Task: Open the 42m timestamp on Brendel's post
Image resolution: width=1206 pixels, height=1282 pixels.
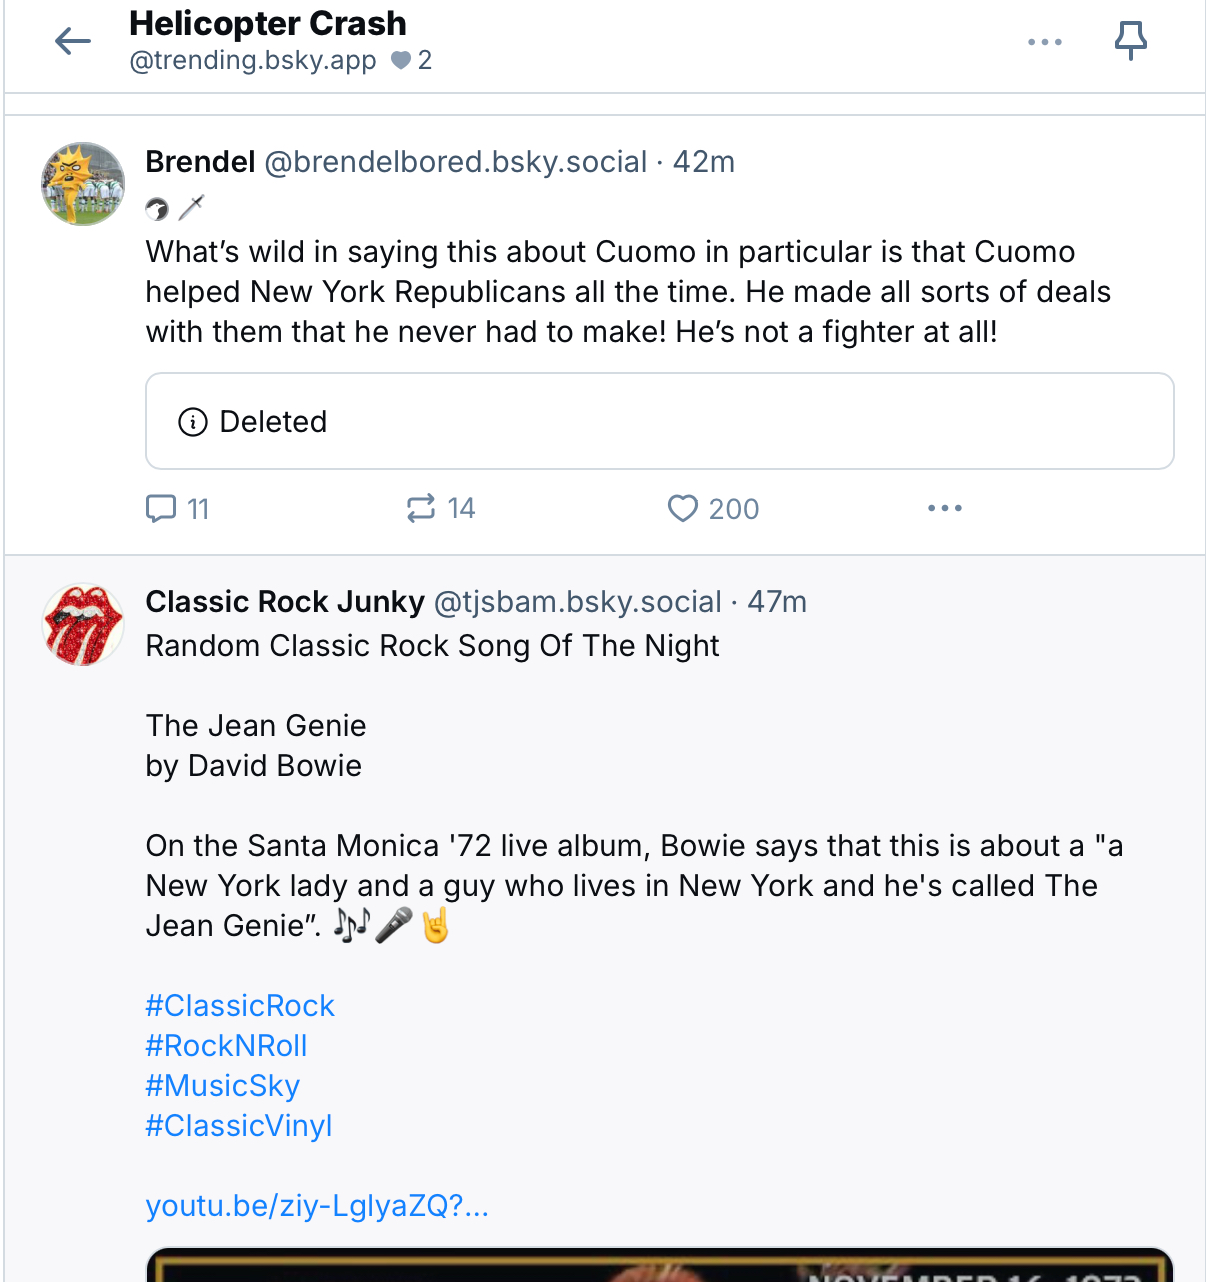Action: pos(704,162)
